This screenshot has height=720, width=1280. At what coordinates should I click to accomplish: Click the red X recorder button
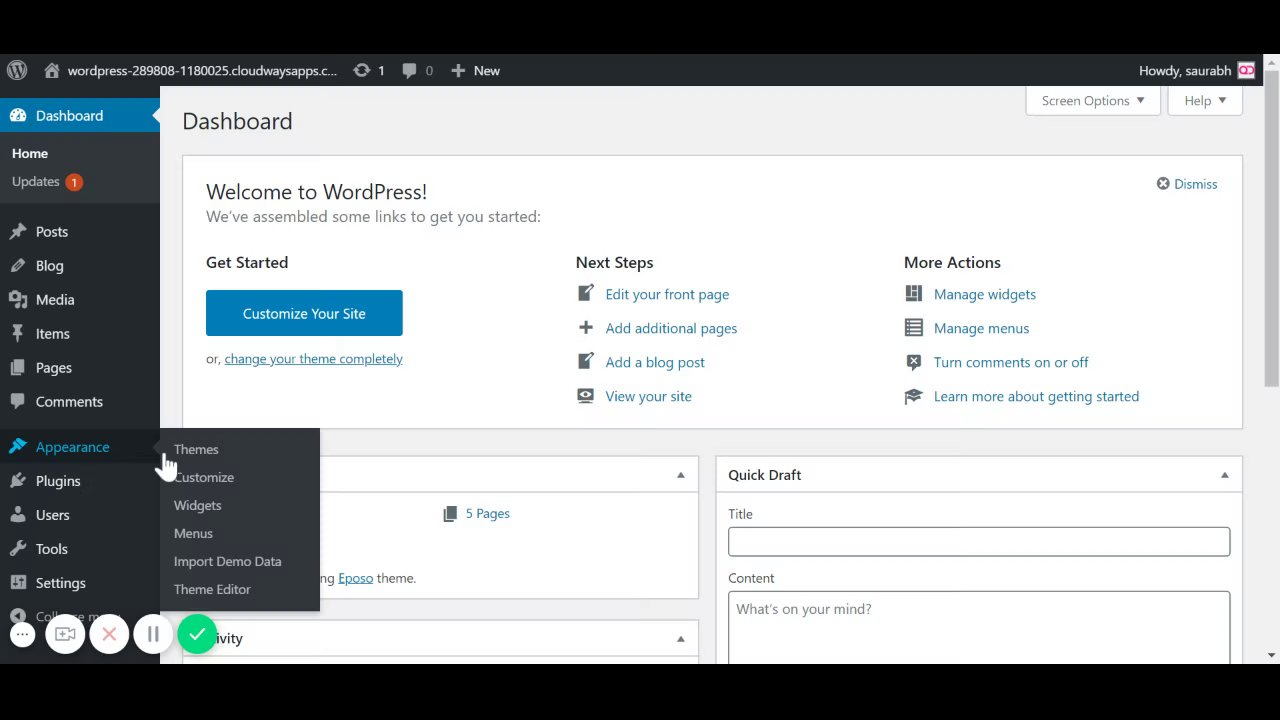coord(109,634)
